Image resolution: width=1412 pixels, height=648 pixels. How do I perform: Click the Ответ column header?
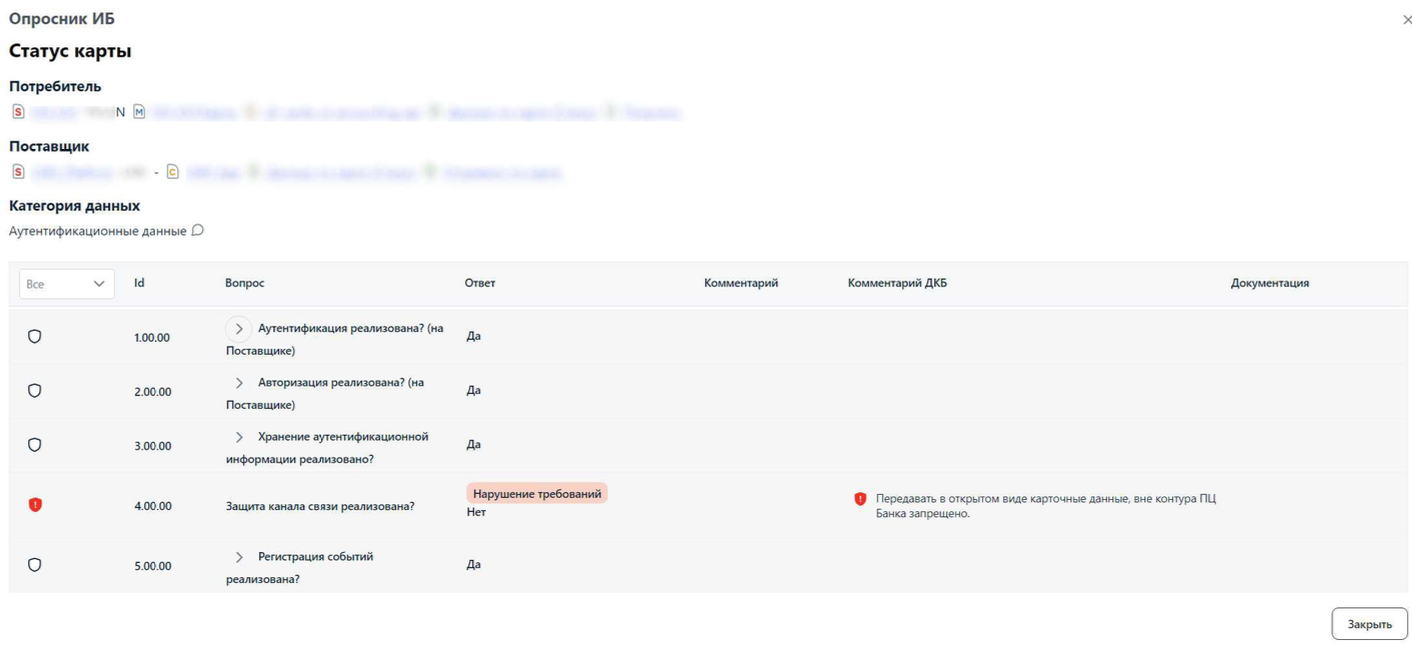point(480,283)
